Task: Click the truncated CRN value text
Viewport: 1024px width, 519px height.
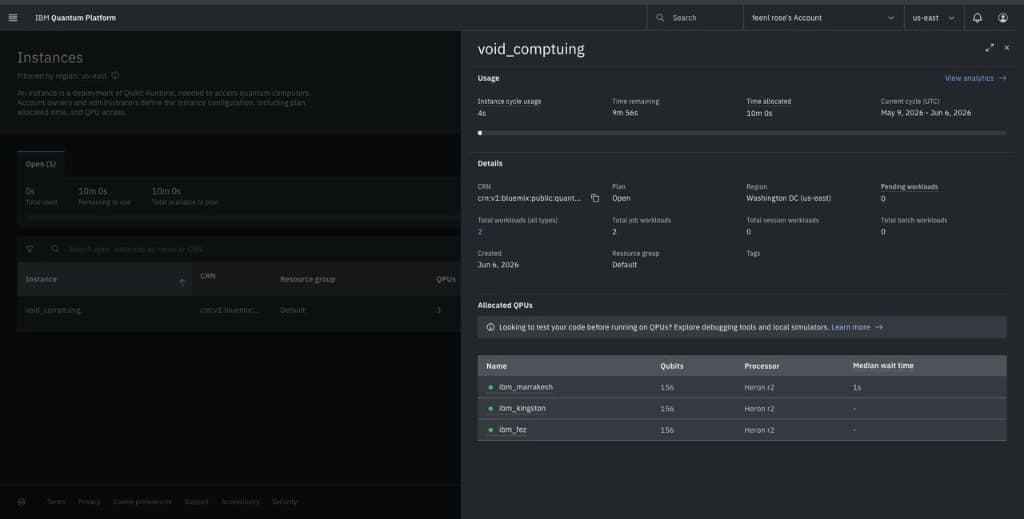Action: click(x=529, y=198)
